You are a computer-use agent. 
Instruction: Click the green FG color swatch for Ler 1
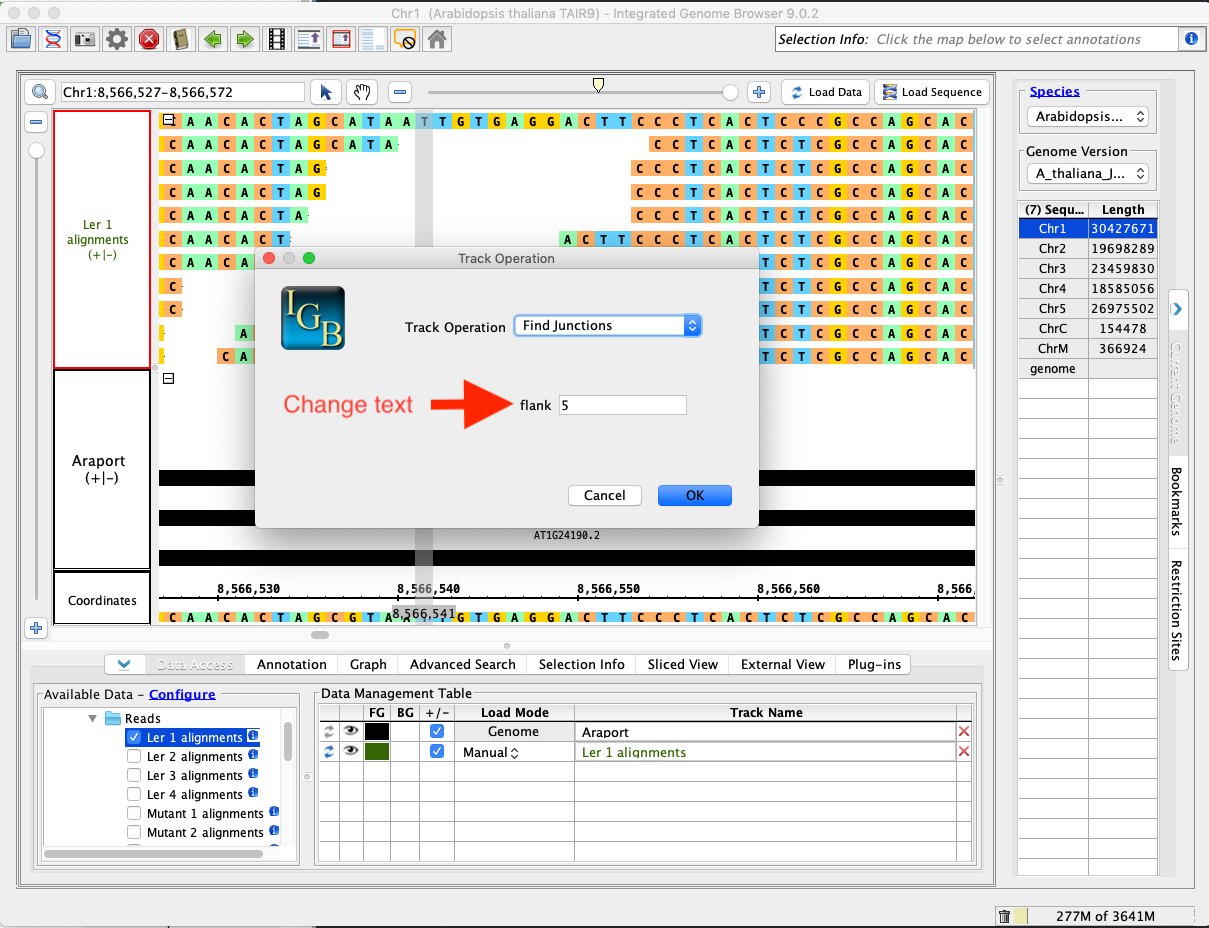tap(377, 752)
